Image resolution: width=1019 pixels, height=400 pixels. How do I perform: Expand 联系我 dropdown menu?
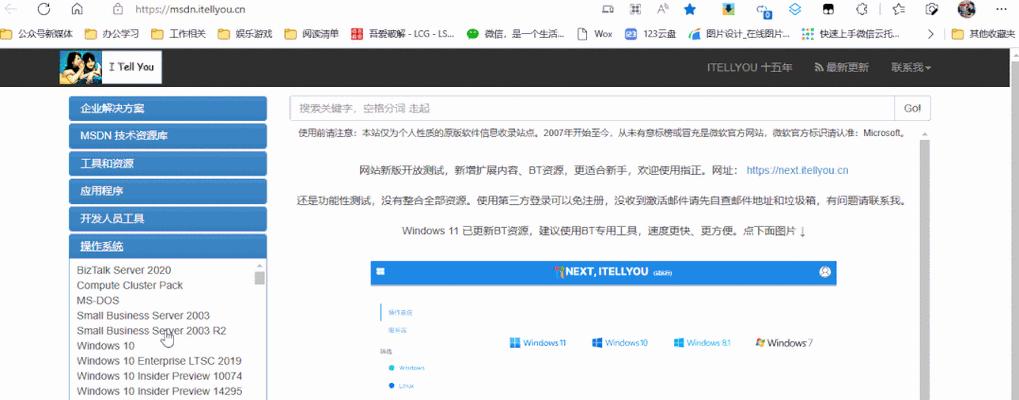pyautogui.click(x=911, y=68)
